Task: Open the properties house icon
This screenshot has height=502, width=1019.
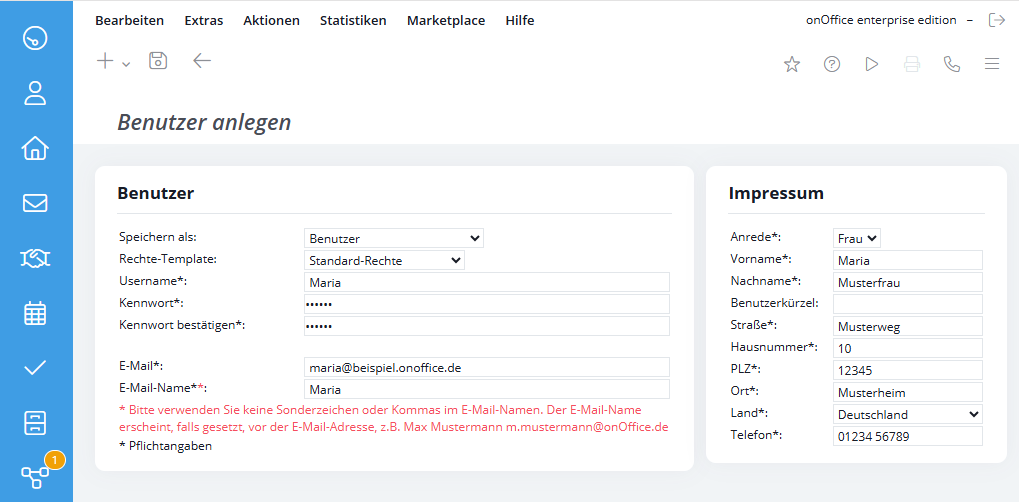Action: [x=35, y=148]
